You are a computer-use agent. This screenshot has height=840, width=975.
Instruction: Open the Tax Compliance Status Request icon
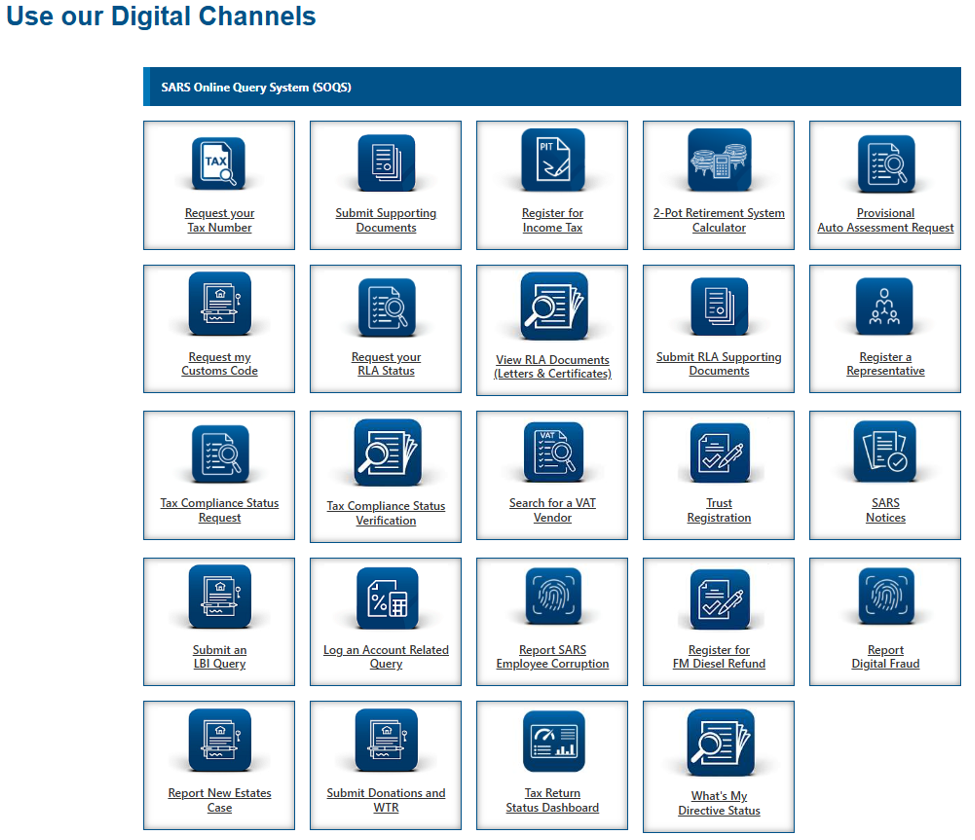220,454
